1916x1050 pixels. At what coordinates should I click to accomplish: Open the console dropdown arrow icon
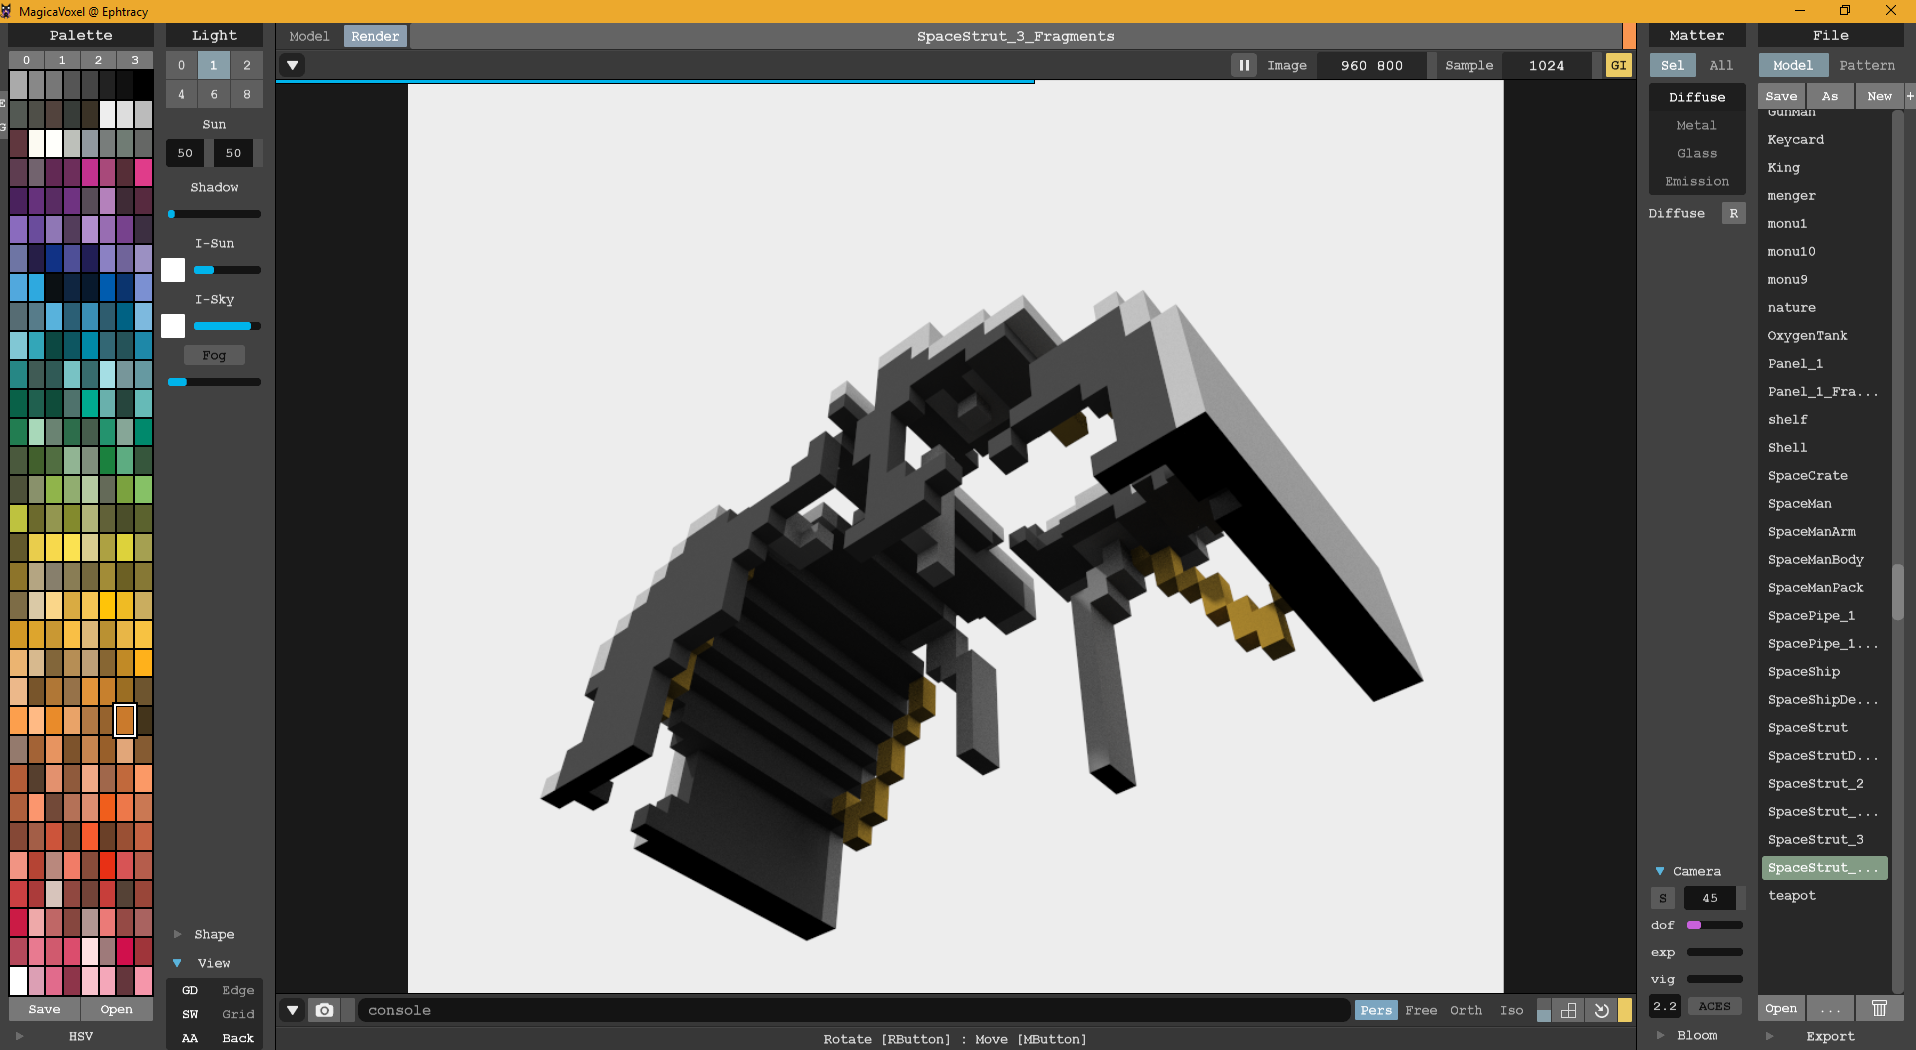click(292, 1010)
